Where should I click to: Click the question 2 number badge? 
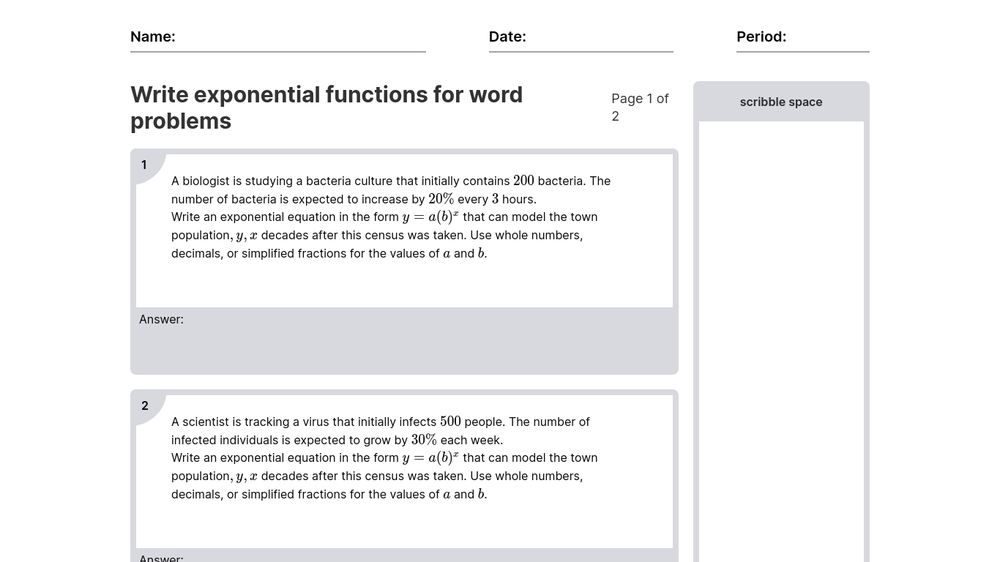[x=145, y=406]
